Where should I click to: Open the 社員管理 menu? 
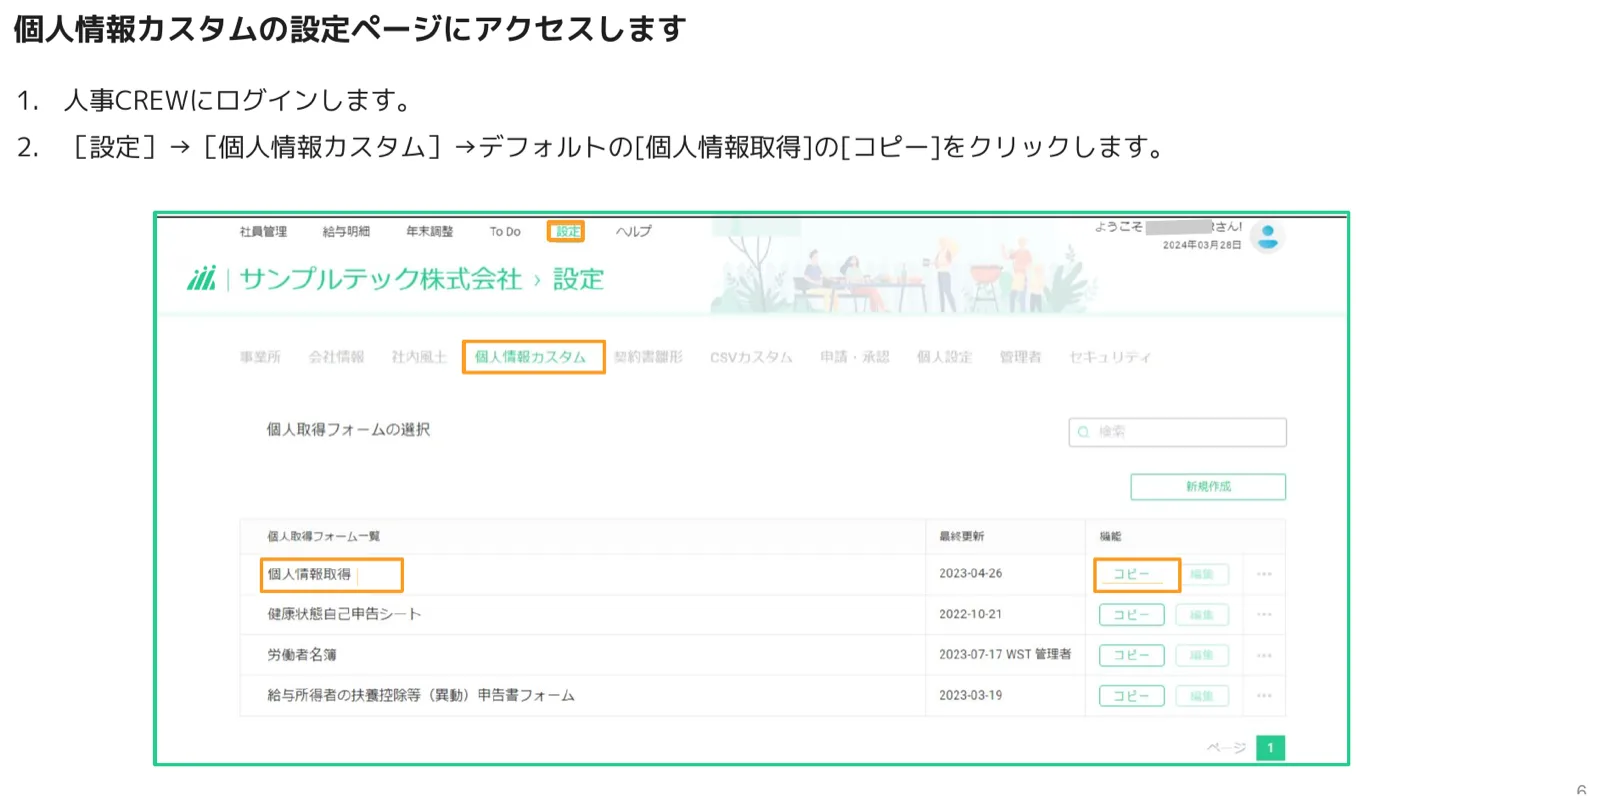click(x=263, y=231)
